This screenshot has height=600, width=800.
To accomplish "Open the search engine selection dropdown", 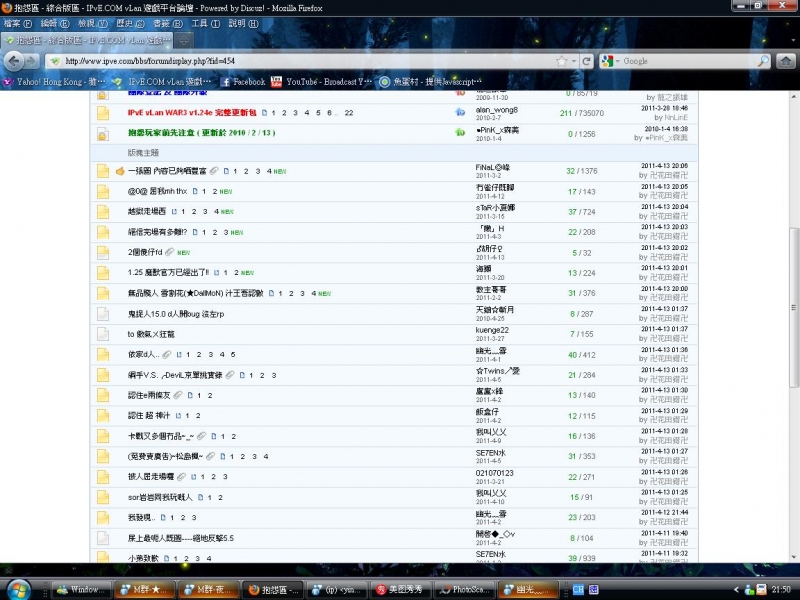I will tap(618, 62).
